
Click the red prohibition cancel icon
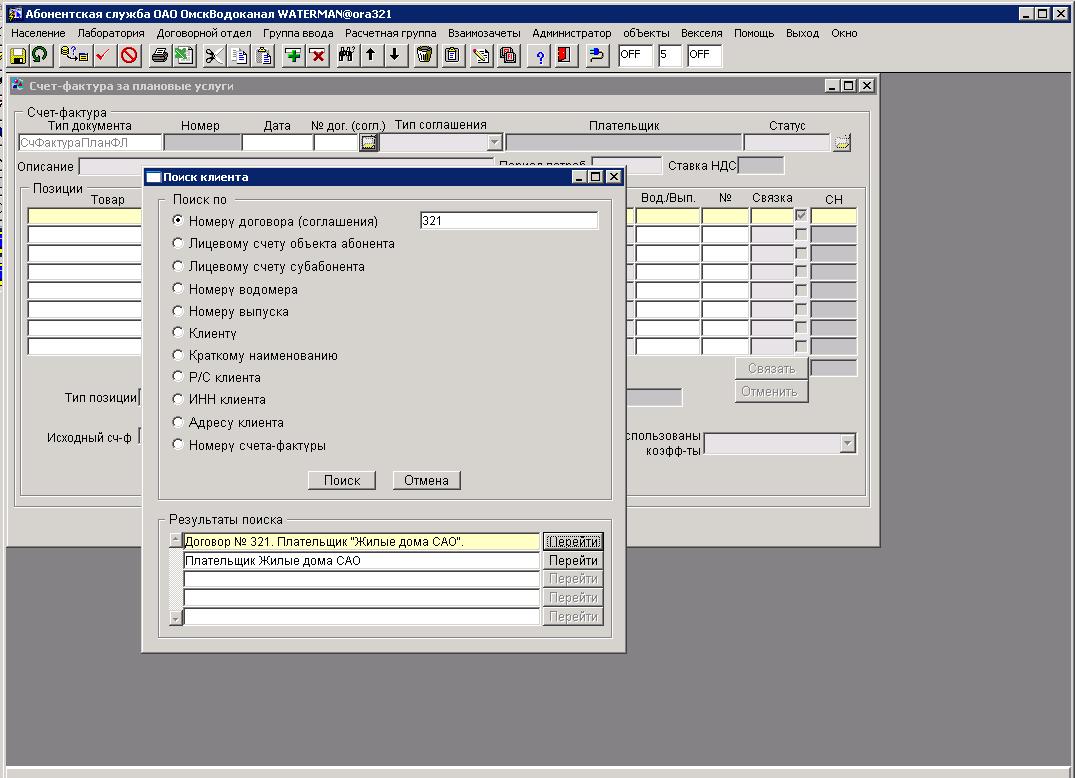129,56
